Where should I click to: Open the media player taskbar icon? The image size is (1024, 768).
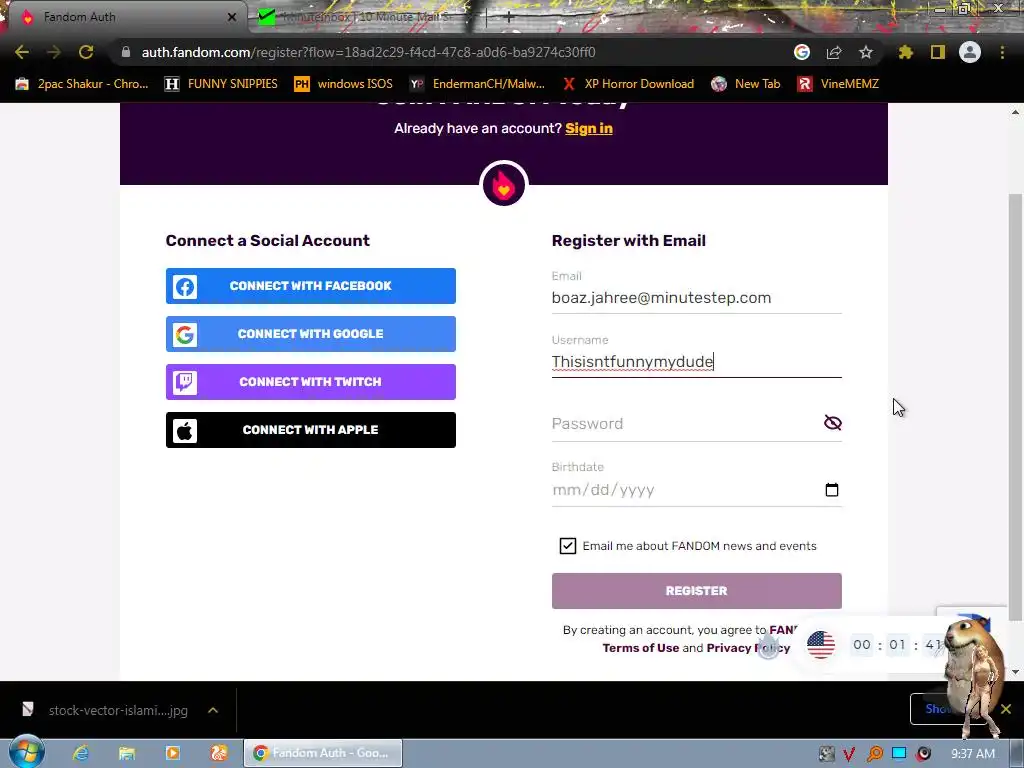coord(172,753)
